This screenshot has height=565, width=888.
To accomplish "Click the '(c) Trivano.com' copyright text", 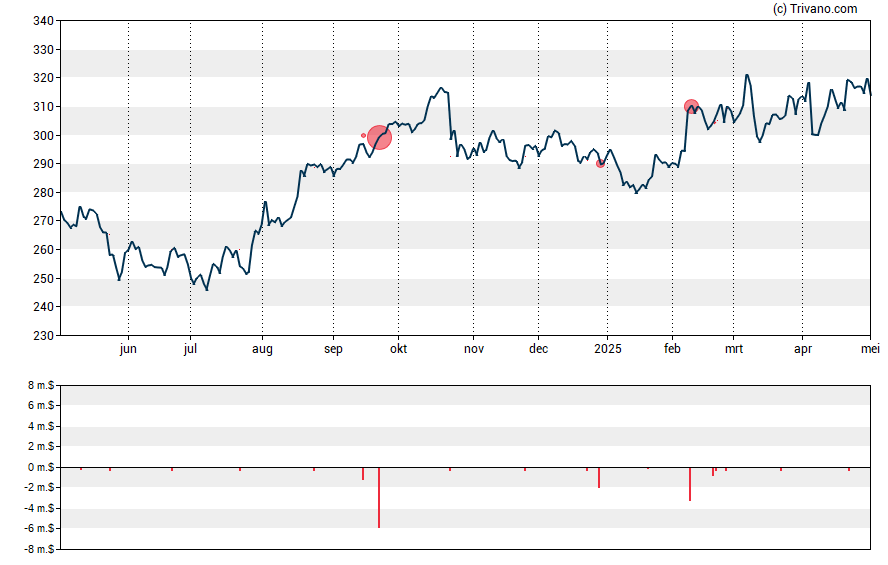I will (x=815, y=8).
